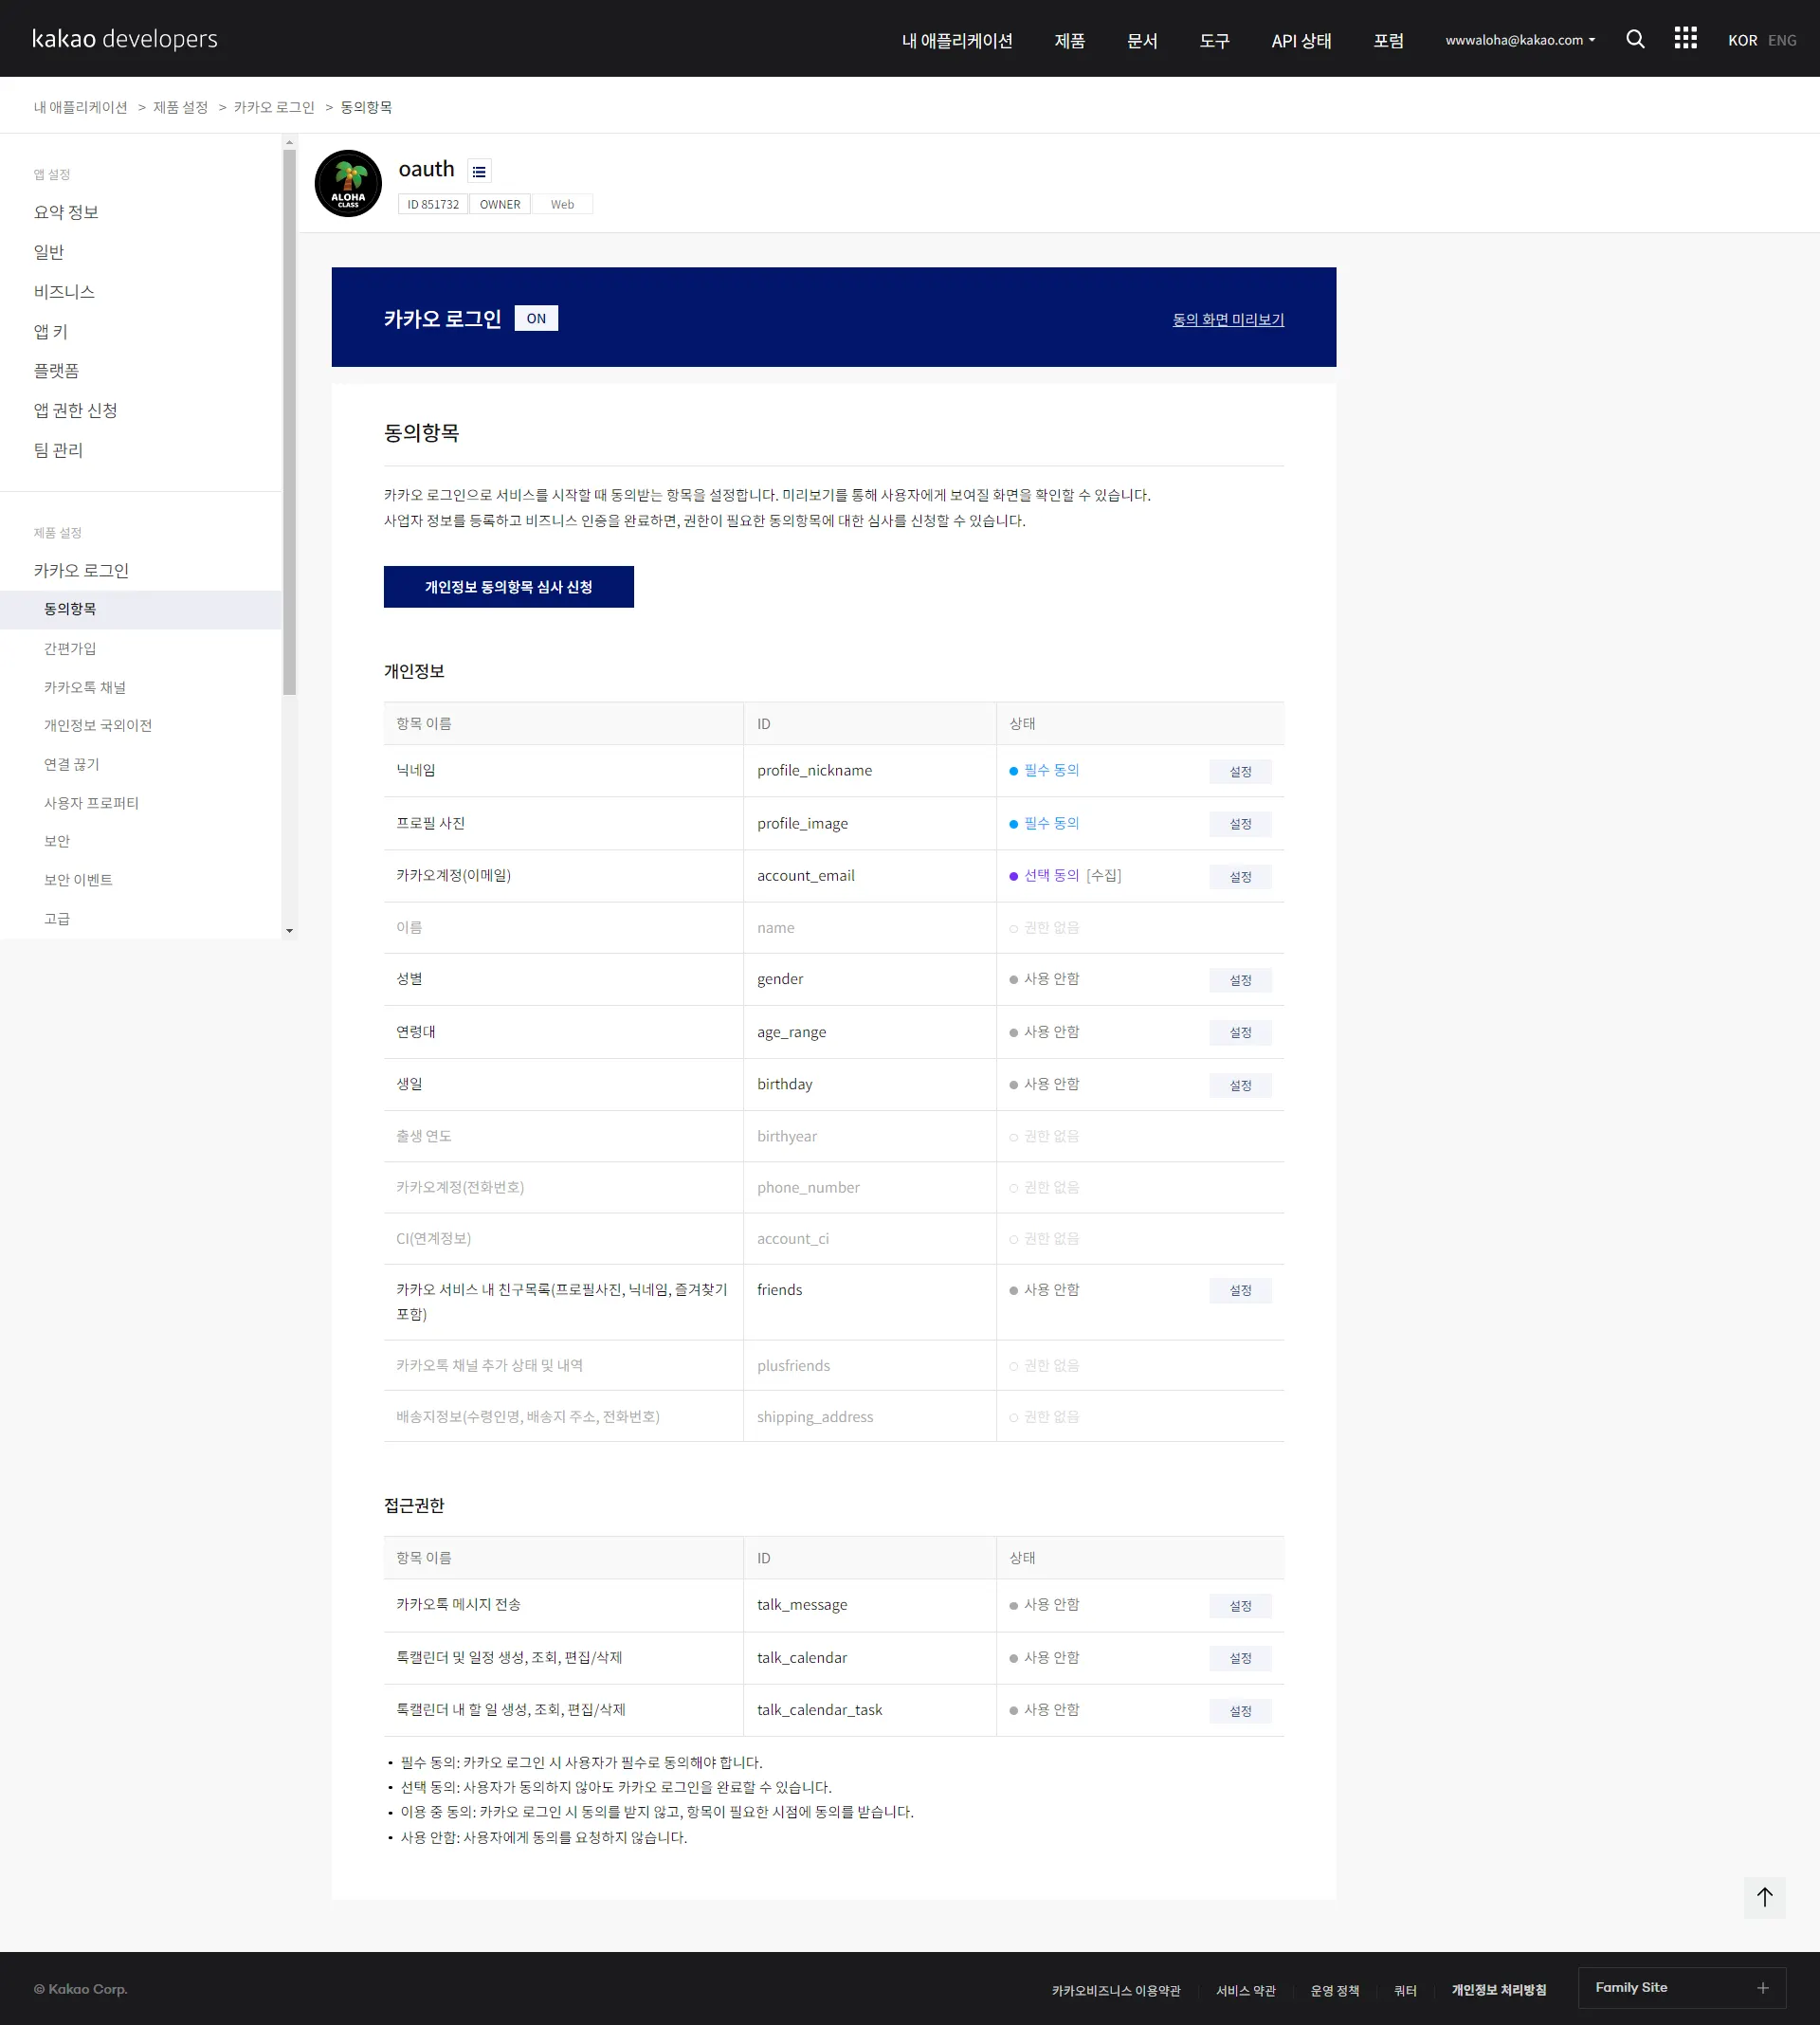Expand 카카오 로그인 section in sidebar
Viewport: 1820px width, 2025px height.
coord(81,570)
